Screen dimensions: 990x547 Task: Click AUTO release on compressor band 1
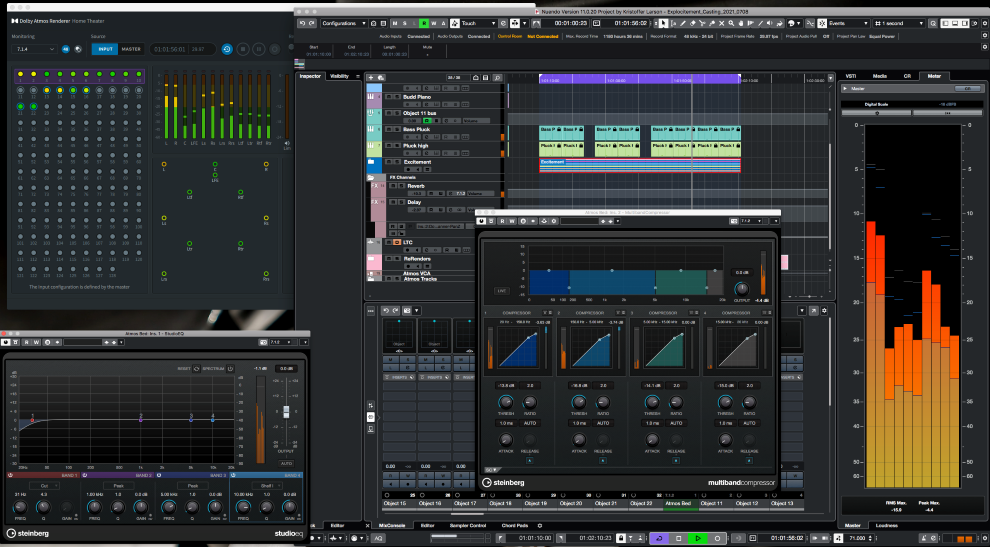tap(530, 423)
